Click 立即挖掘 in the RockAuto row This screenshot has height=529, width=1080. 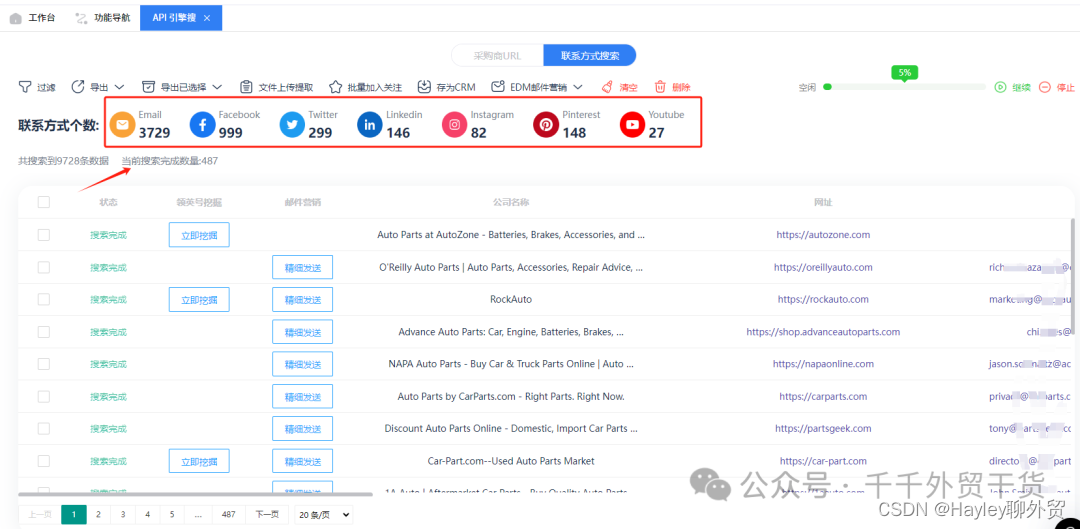(199, 300)
